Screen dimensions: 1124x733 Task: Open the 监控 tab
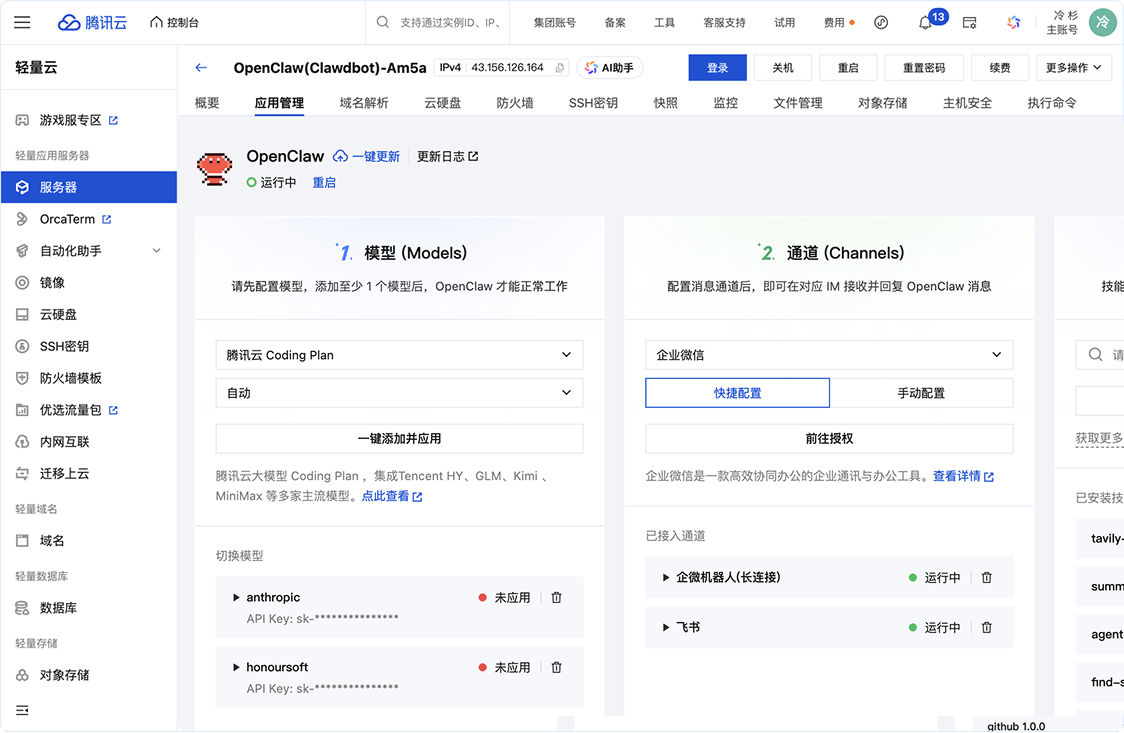pyautogui.click(x=725, y=103)
